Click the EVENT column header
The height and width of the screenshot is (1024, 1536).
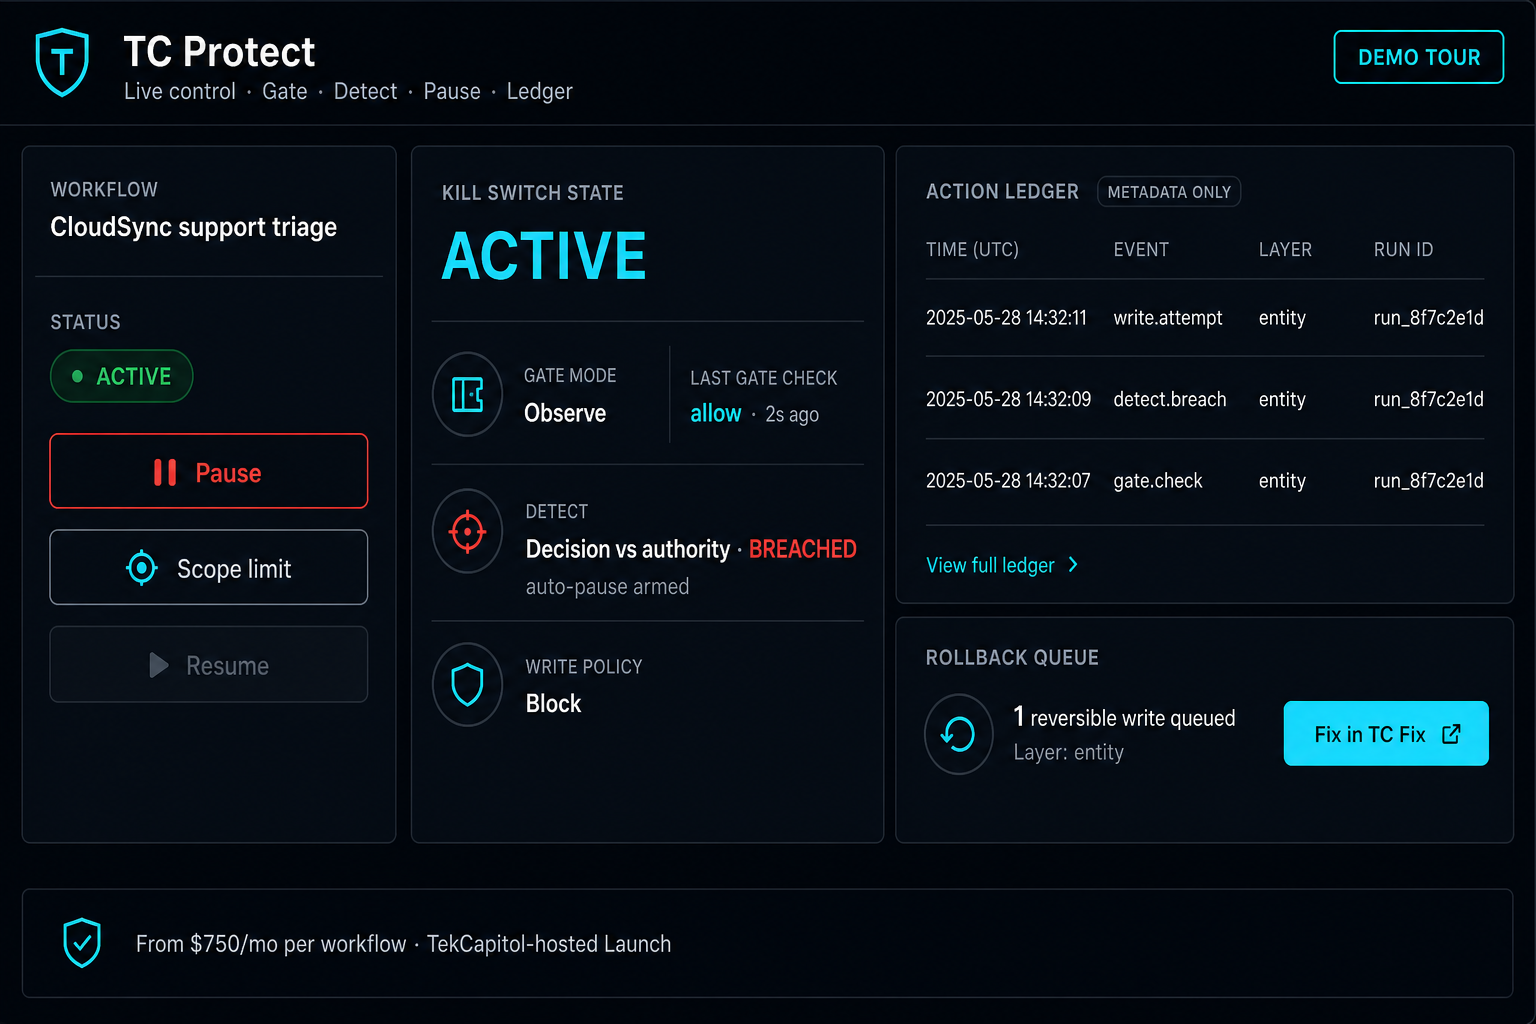click(x=1141, y=249)
